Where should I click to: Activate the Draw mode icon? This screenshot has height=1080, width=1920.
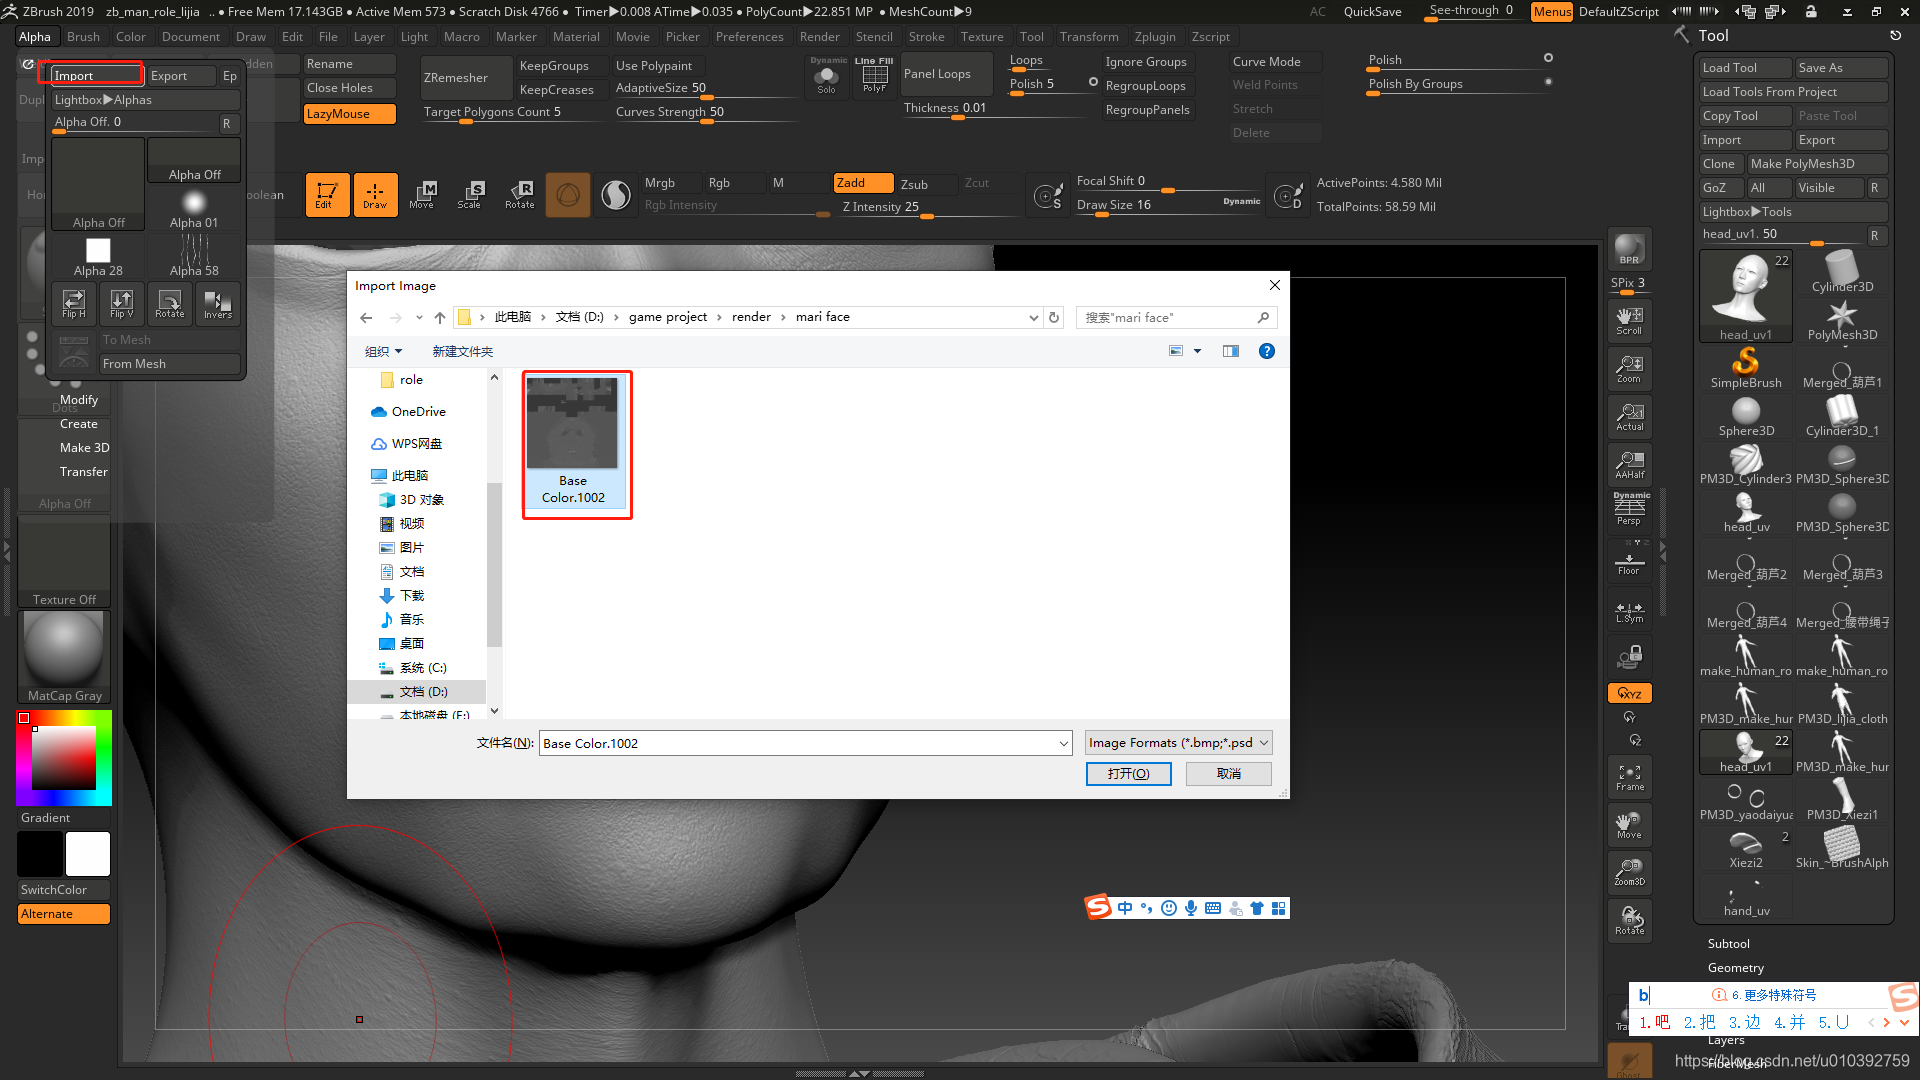tap(375, 194)
